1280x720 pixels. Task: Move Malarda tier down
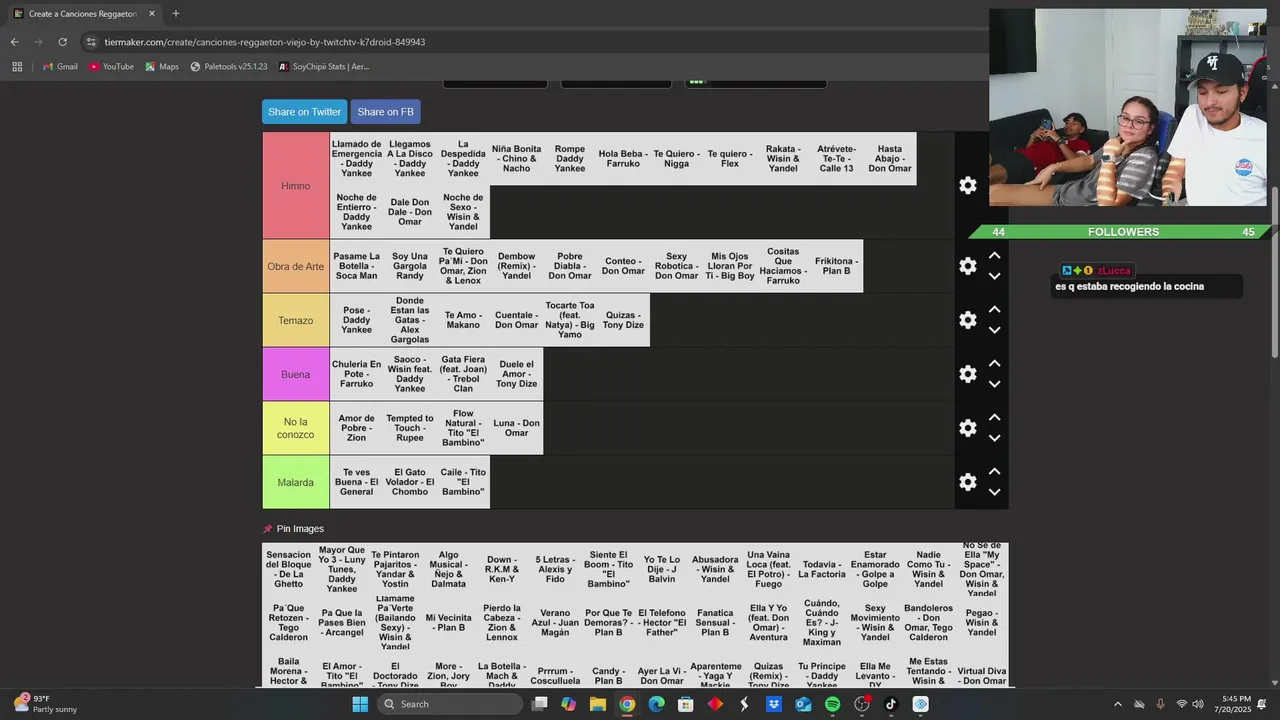[994, 492]
